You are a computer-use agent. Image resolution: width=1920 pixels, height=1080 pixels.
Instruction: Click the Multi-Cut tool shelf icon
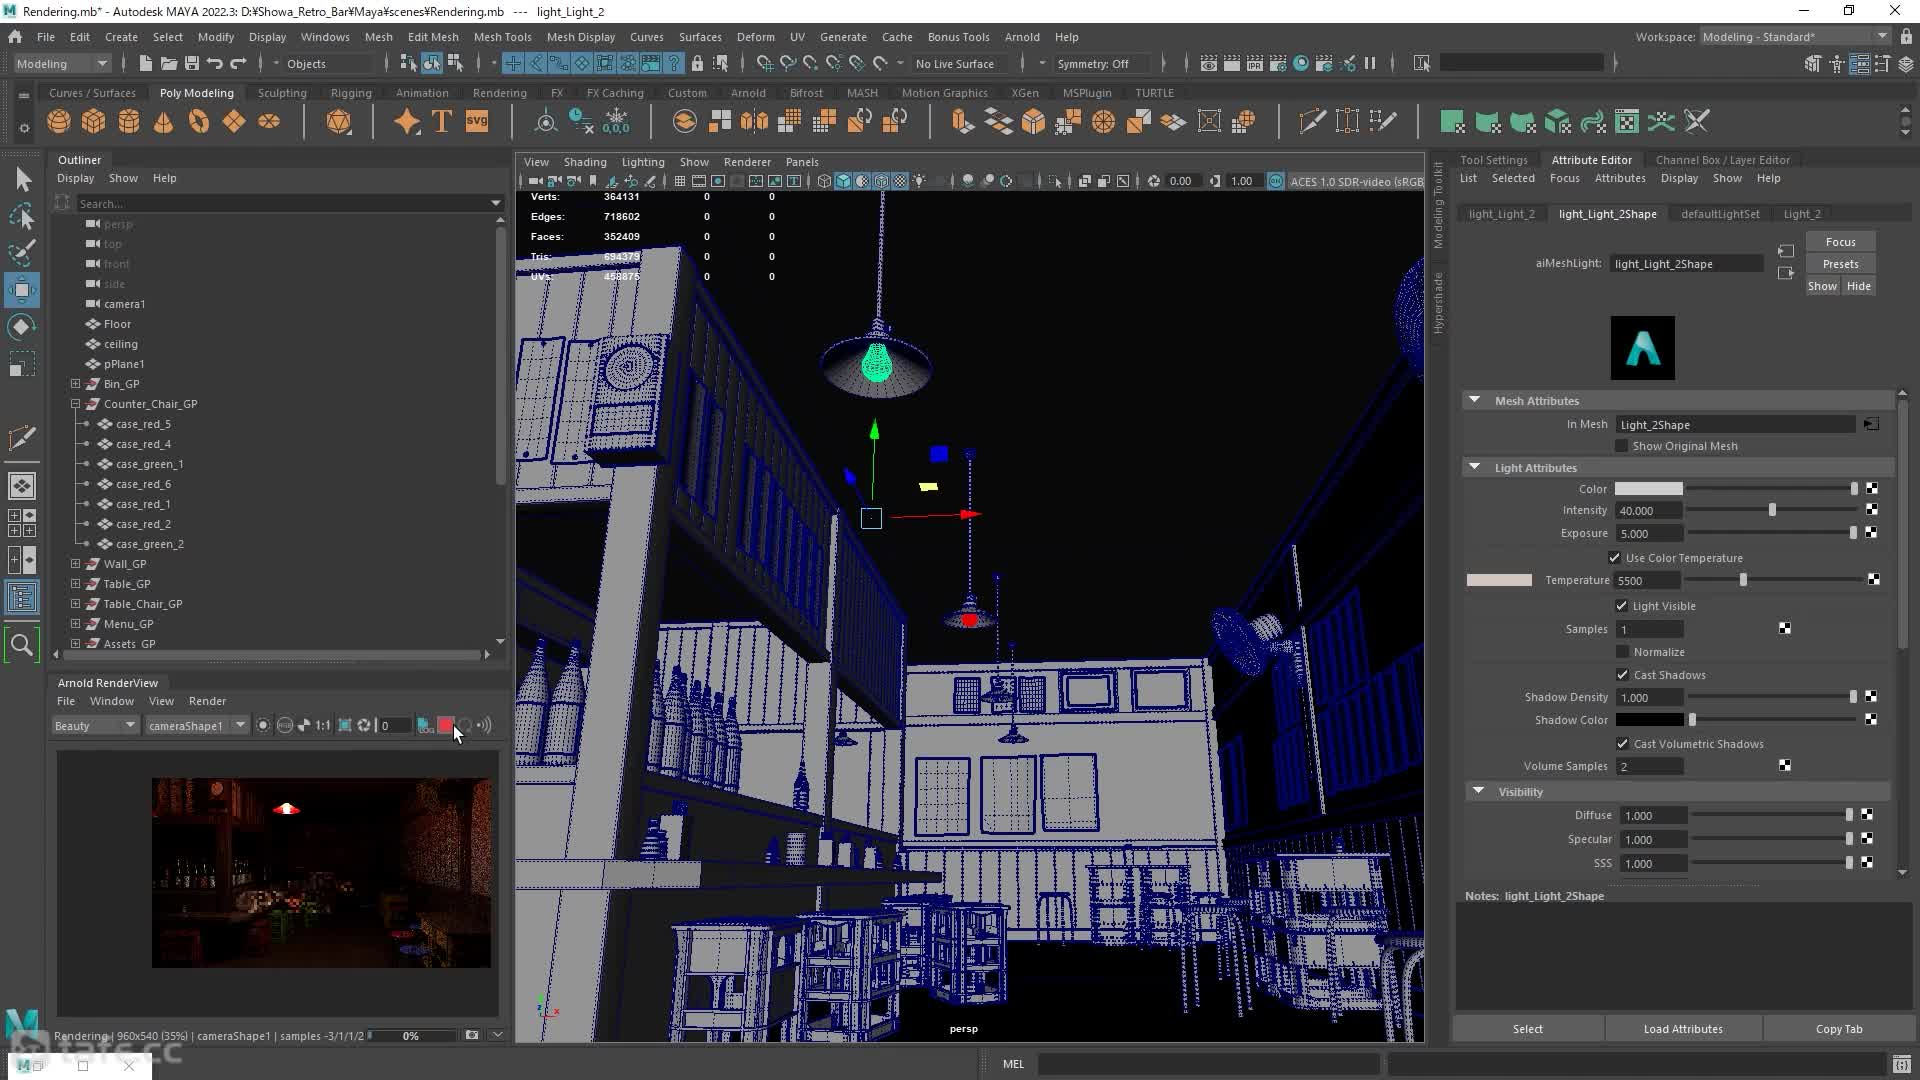[x=1312, y=122]
